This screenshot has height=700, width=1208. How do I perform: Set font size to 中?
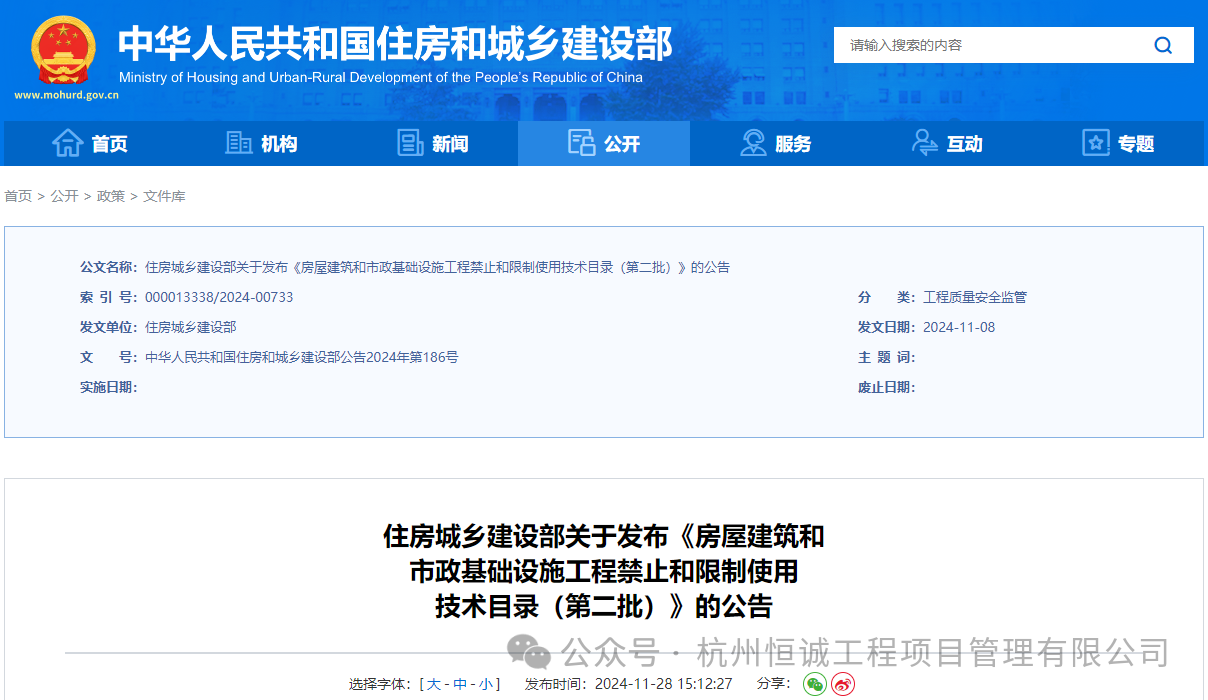pyautogui.click(x=460, y=684)
